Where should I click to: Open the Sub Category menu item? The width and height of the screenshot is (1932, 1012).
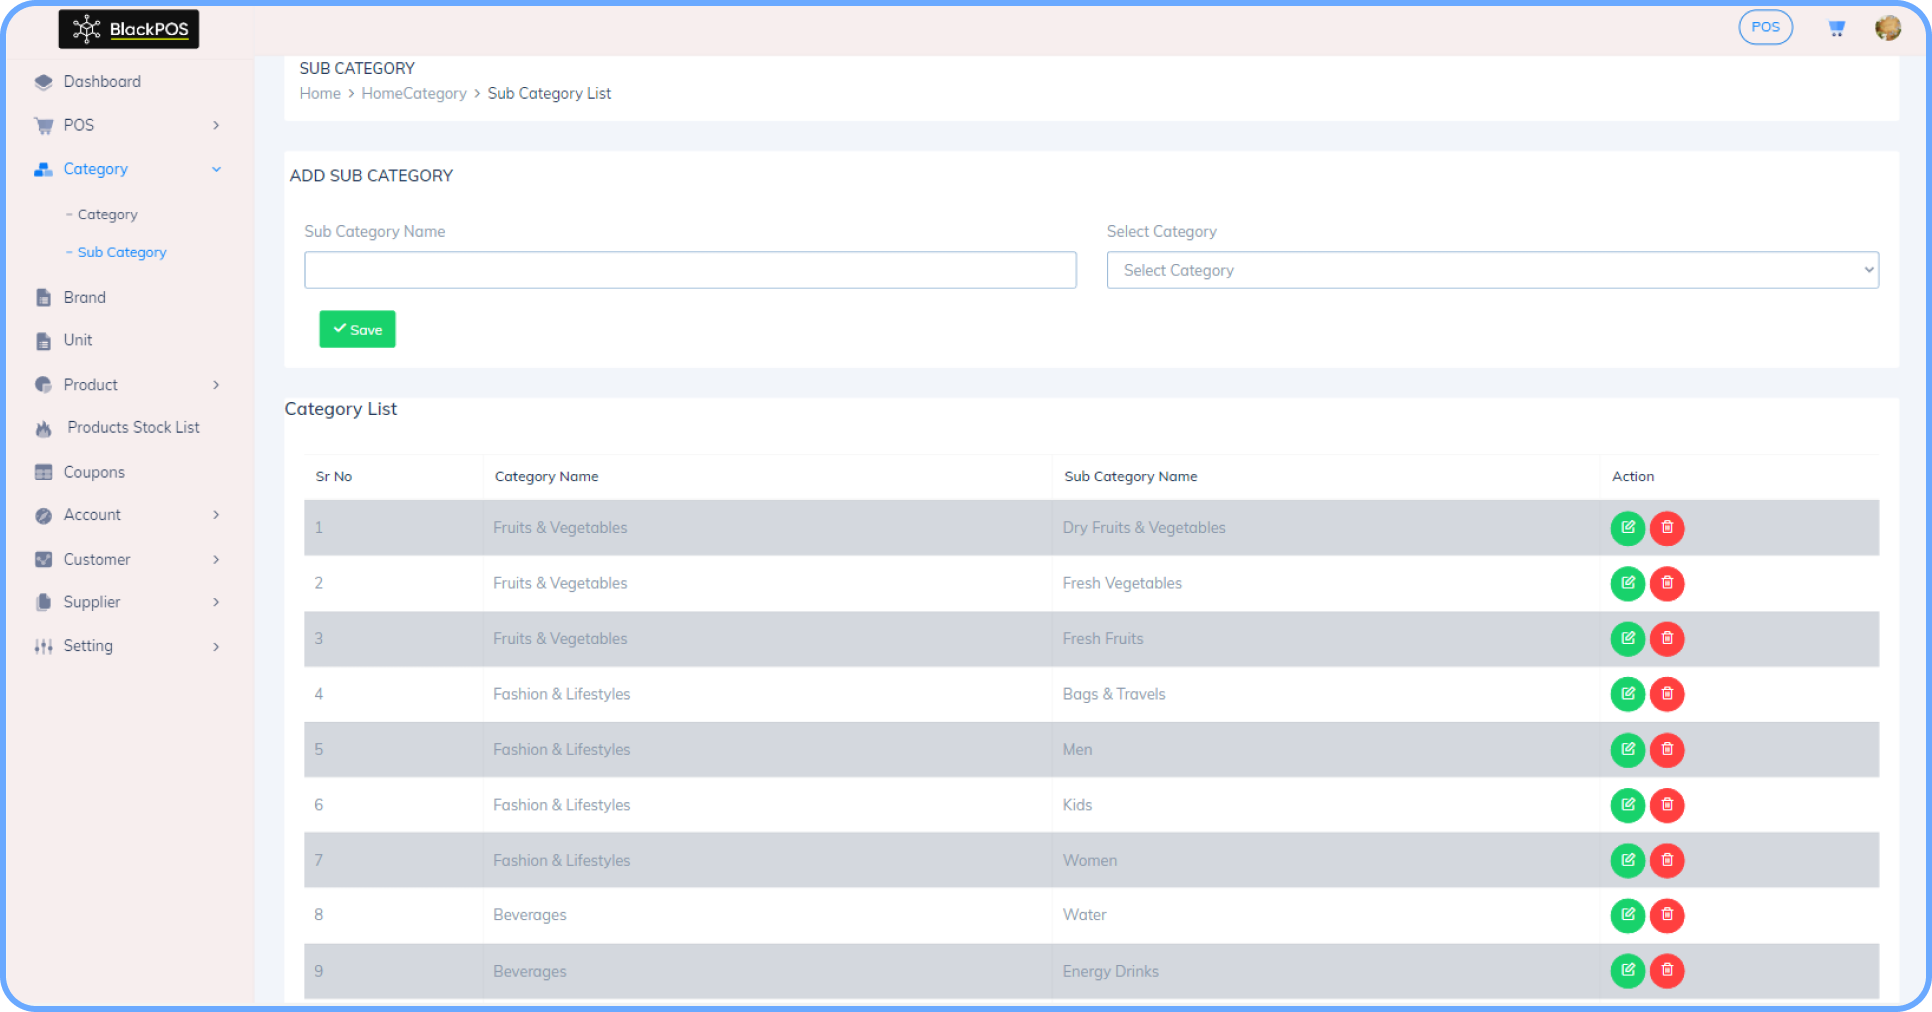click(x=122, y=252)
